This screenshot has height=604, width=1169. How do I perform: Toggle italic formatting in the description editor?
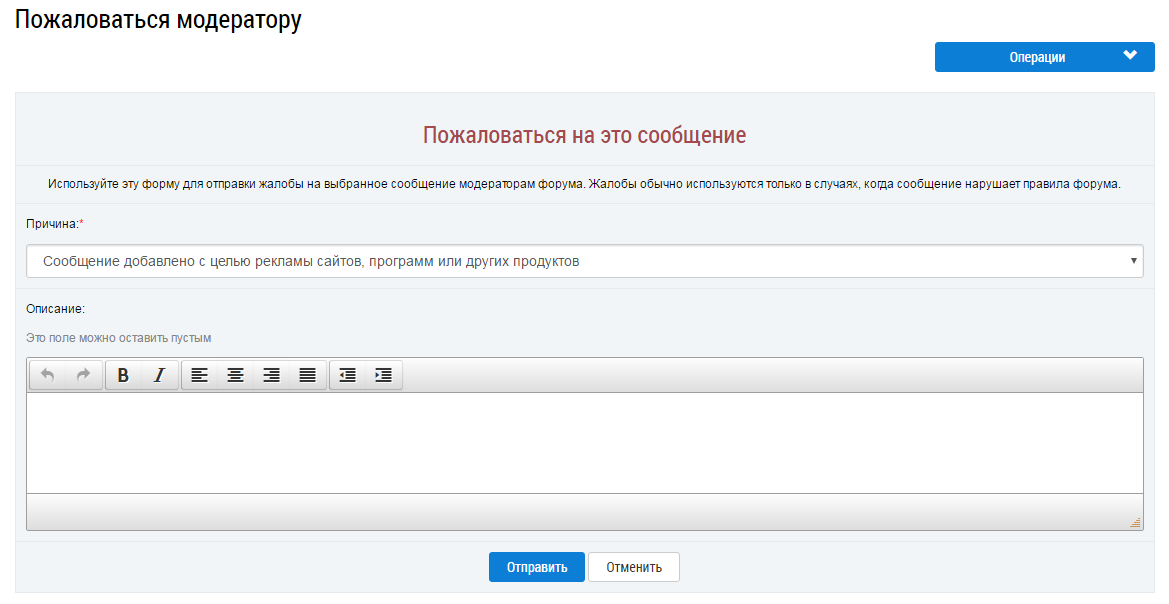coord(158,375)
